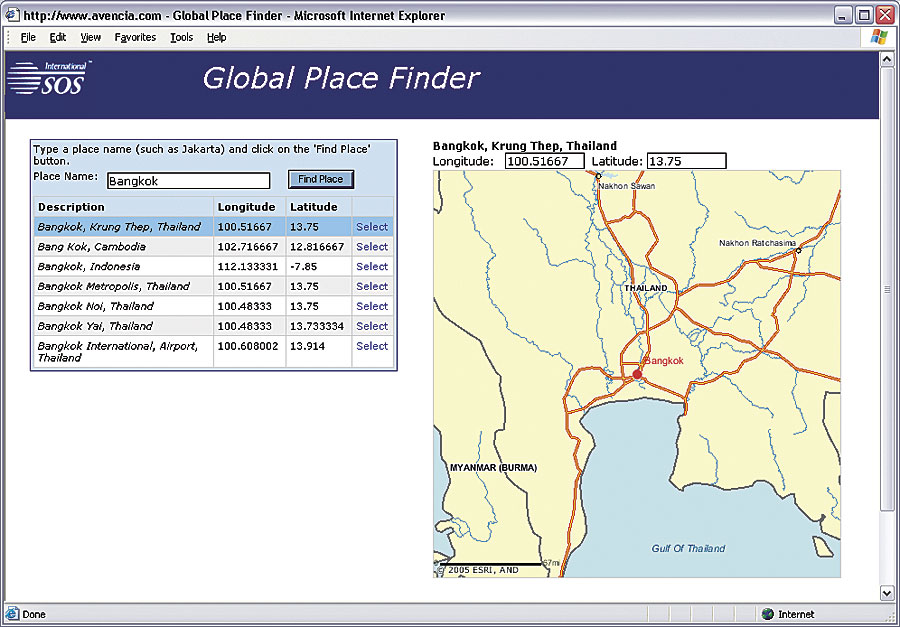This screenshot has height=627, width=900.
Task: Click the Nakhon Ratchasima city marker
Action: [x=798, y=250]
